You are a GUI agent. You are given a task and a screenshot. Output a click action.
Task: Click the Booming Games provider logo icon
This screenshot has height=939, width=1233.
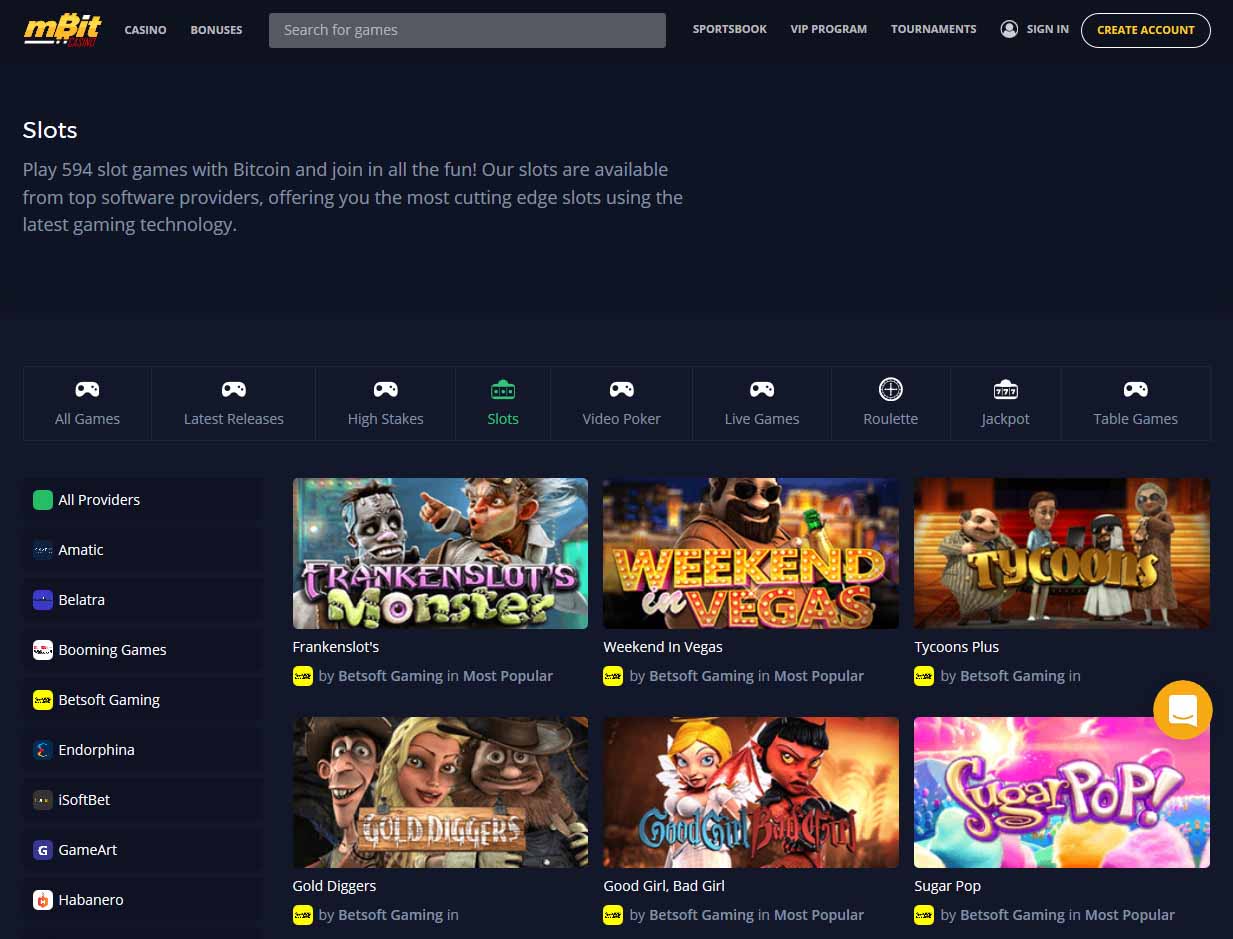click(43, 650)
